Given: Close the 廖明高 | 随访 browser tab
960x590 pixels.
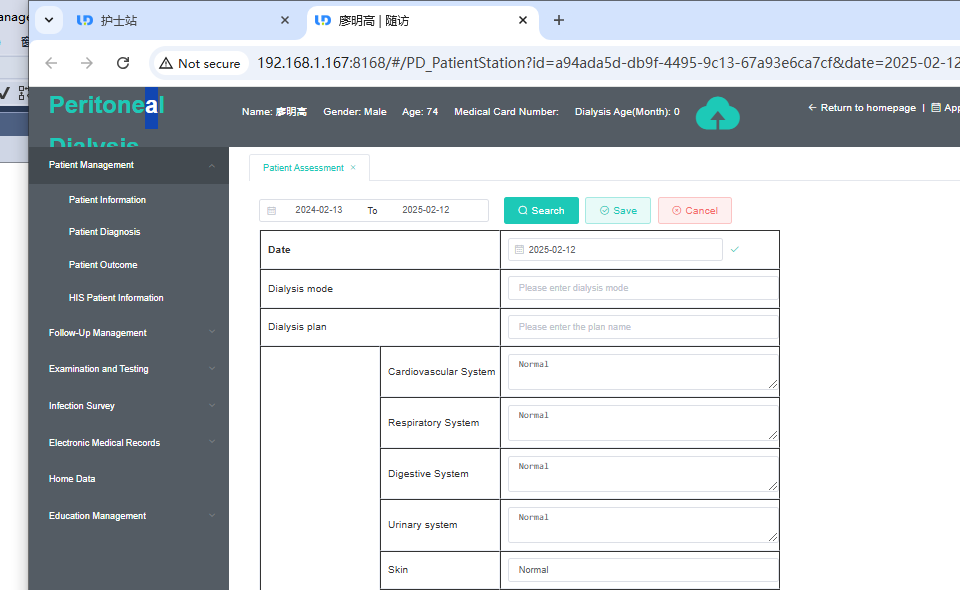Looking at the screenshot, I should pos(523,20).
